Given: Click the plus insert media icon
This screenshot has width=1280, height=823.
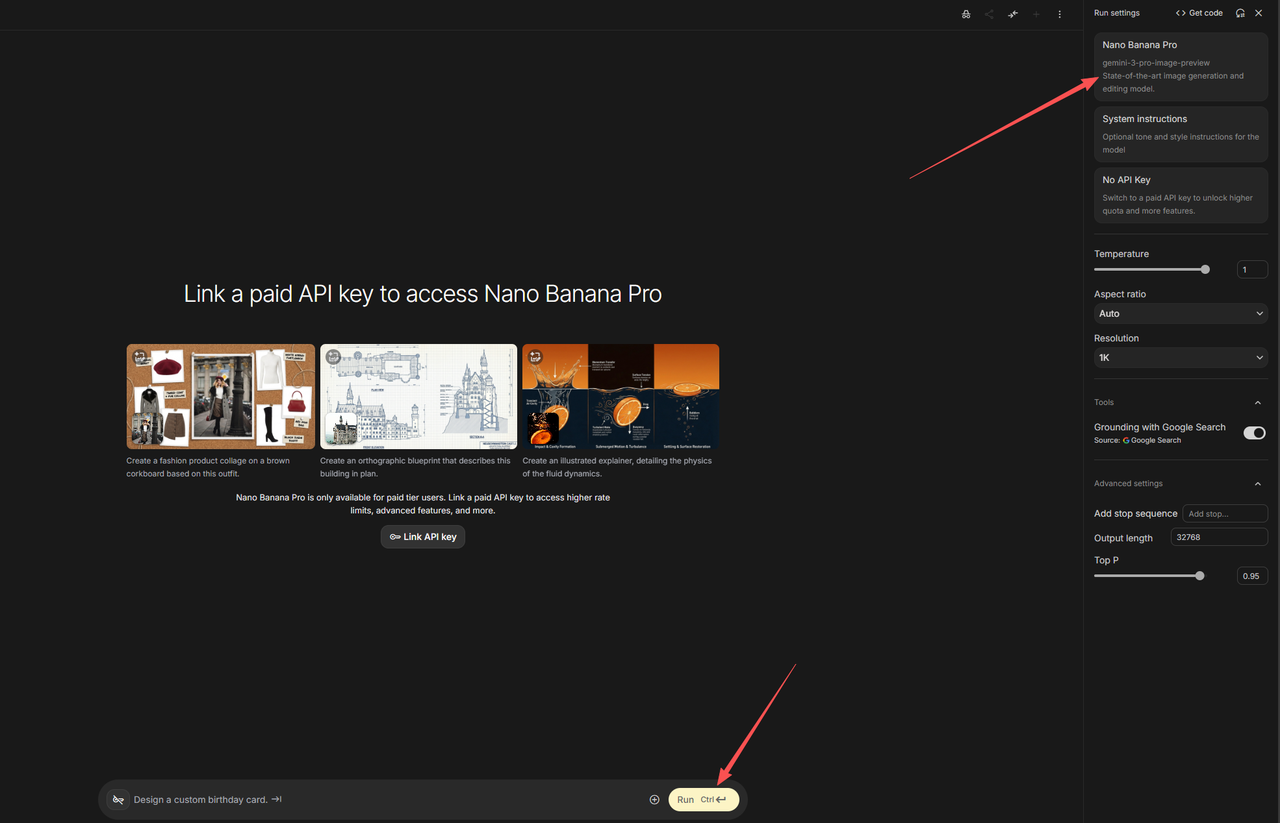Looking at the screenshot, I should click(x=654, y=800).
